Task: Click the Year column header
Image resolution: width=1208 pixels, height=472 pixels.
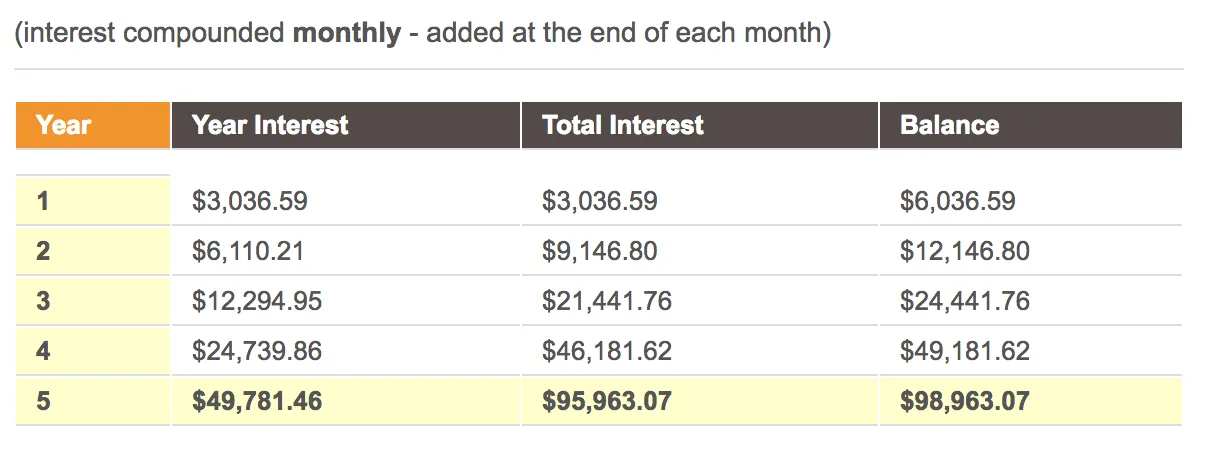Action: click(x=93, y=125)
